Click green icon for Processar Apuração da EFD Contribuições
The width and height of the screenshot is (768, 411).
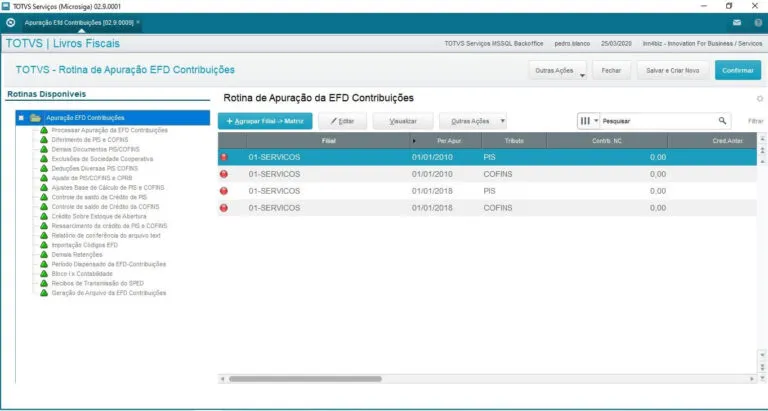(44, 130)
